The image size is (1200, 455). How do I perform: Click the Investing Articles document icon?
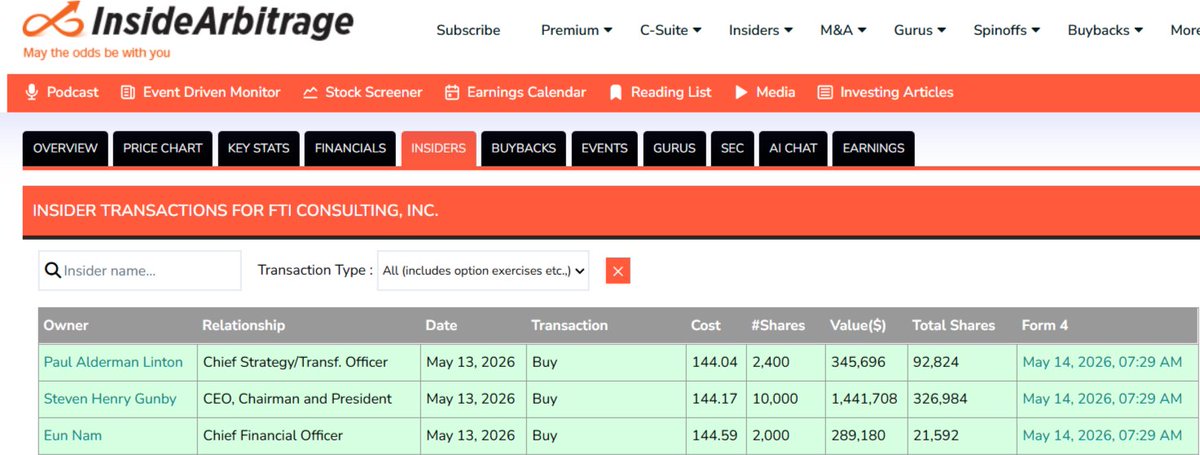pos(825,92)
